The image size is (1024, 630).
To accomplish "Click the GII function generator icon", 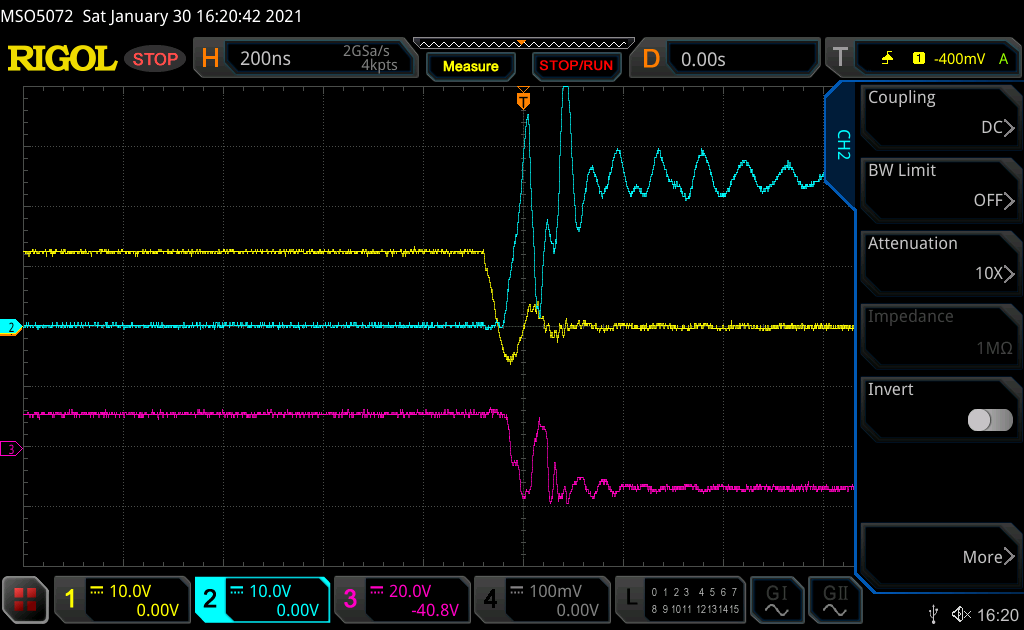I will tap(835, 600).
